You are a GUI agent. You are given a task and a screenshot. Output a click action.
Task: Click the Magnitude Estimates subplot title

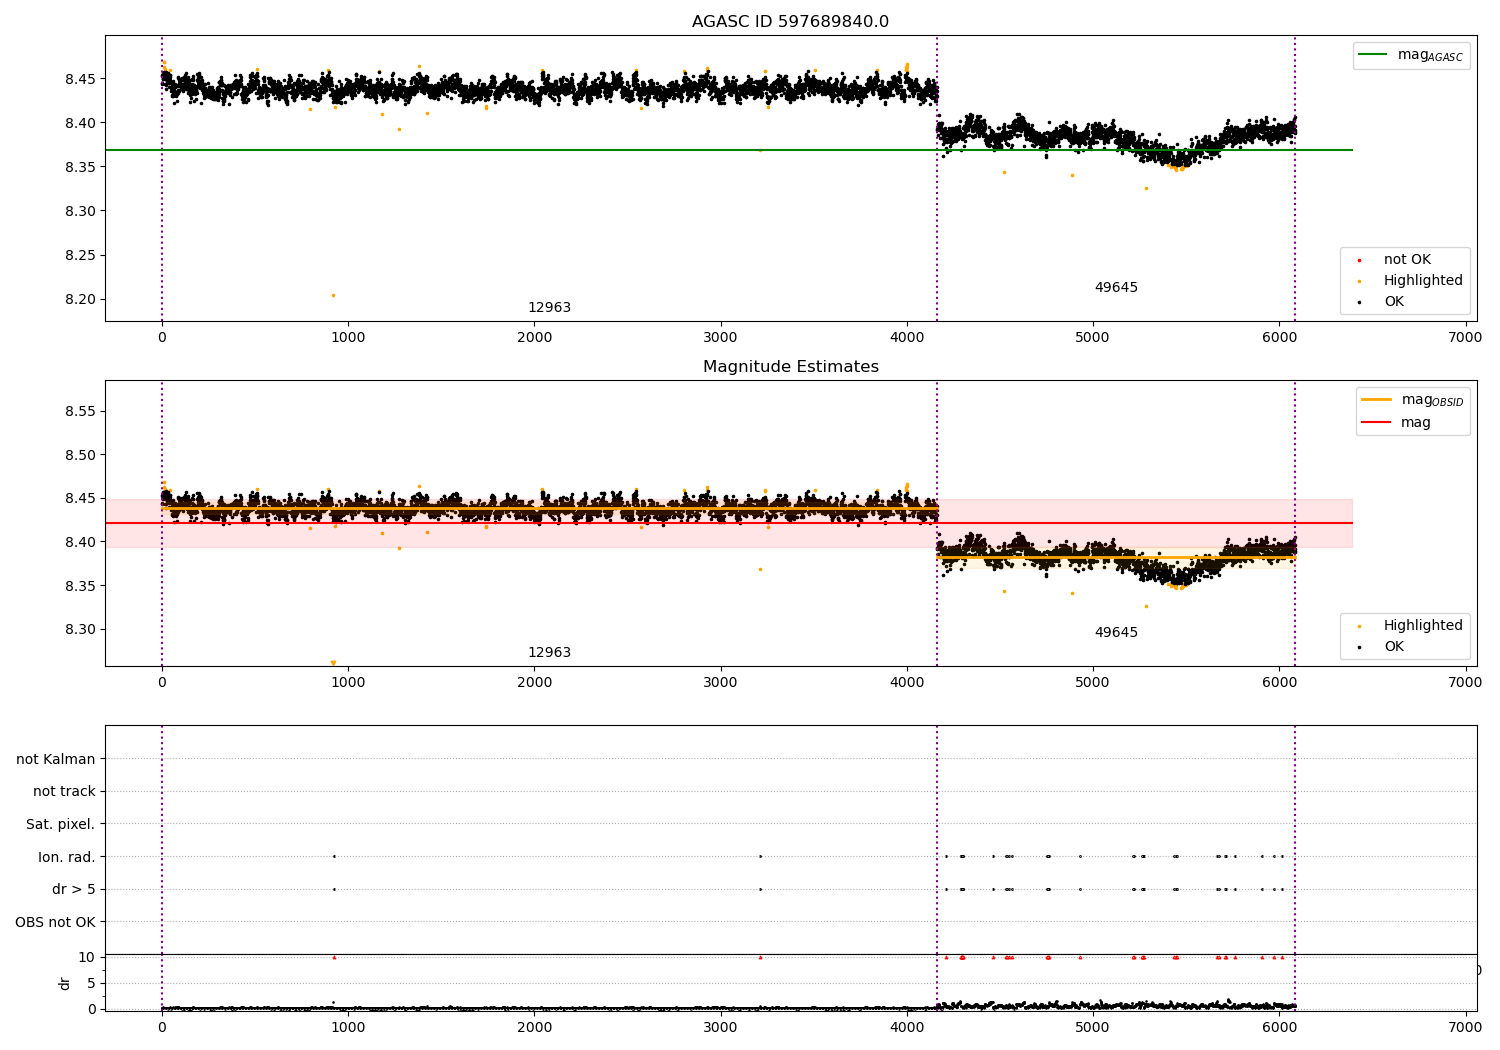pyautogui.click(x=790, y=367)
